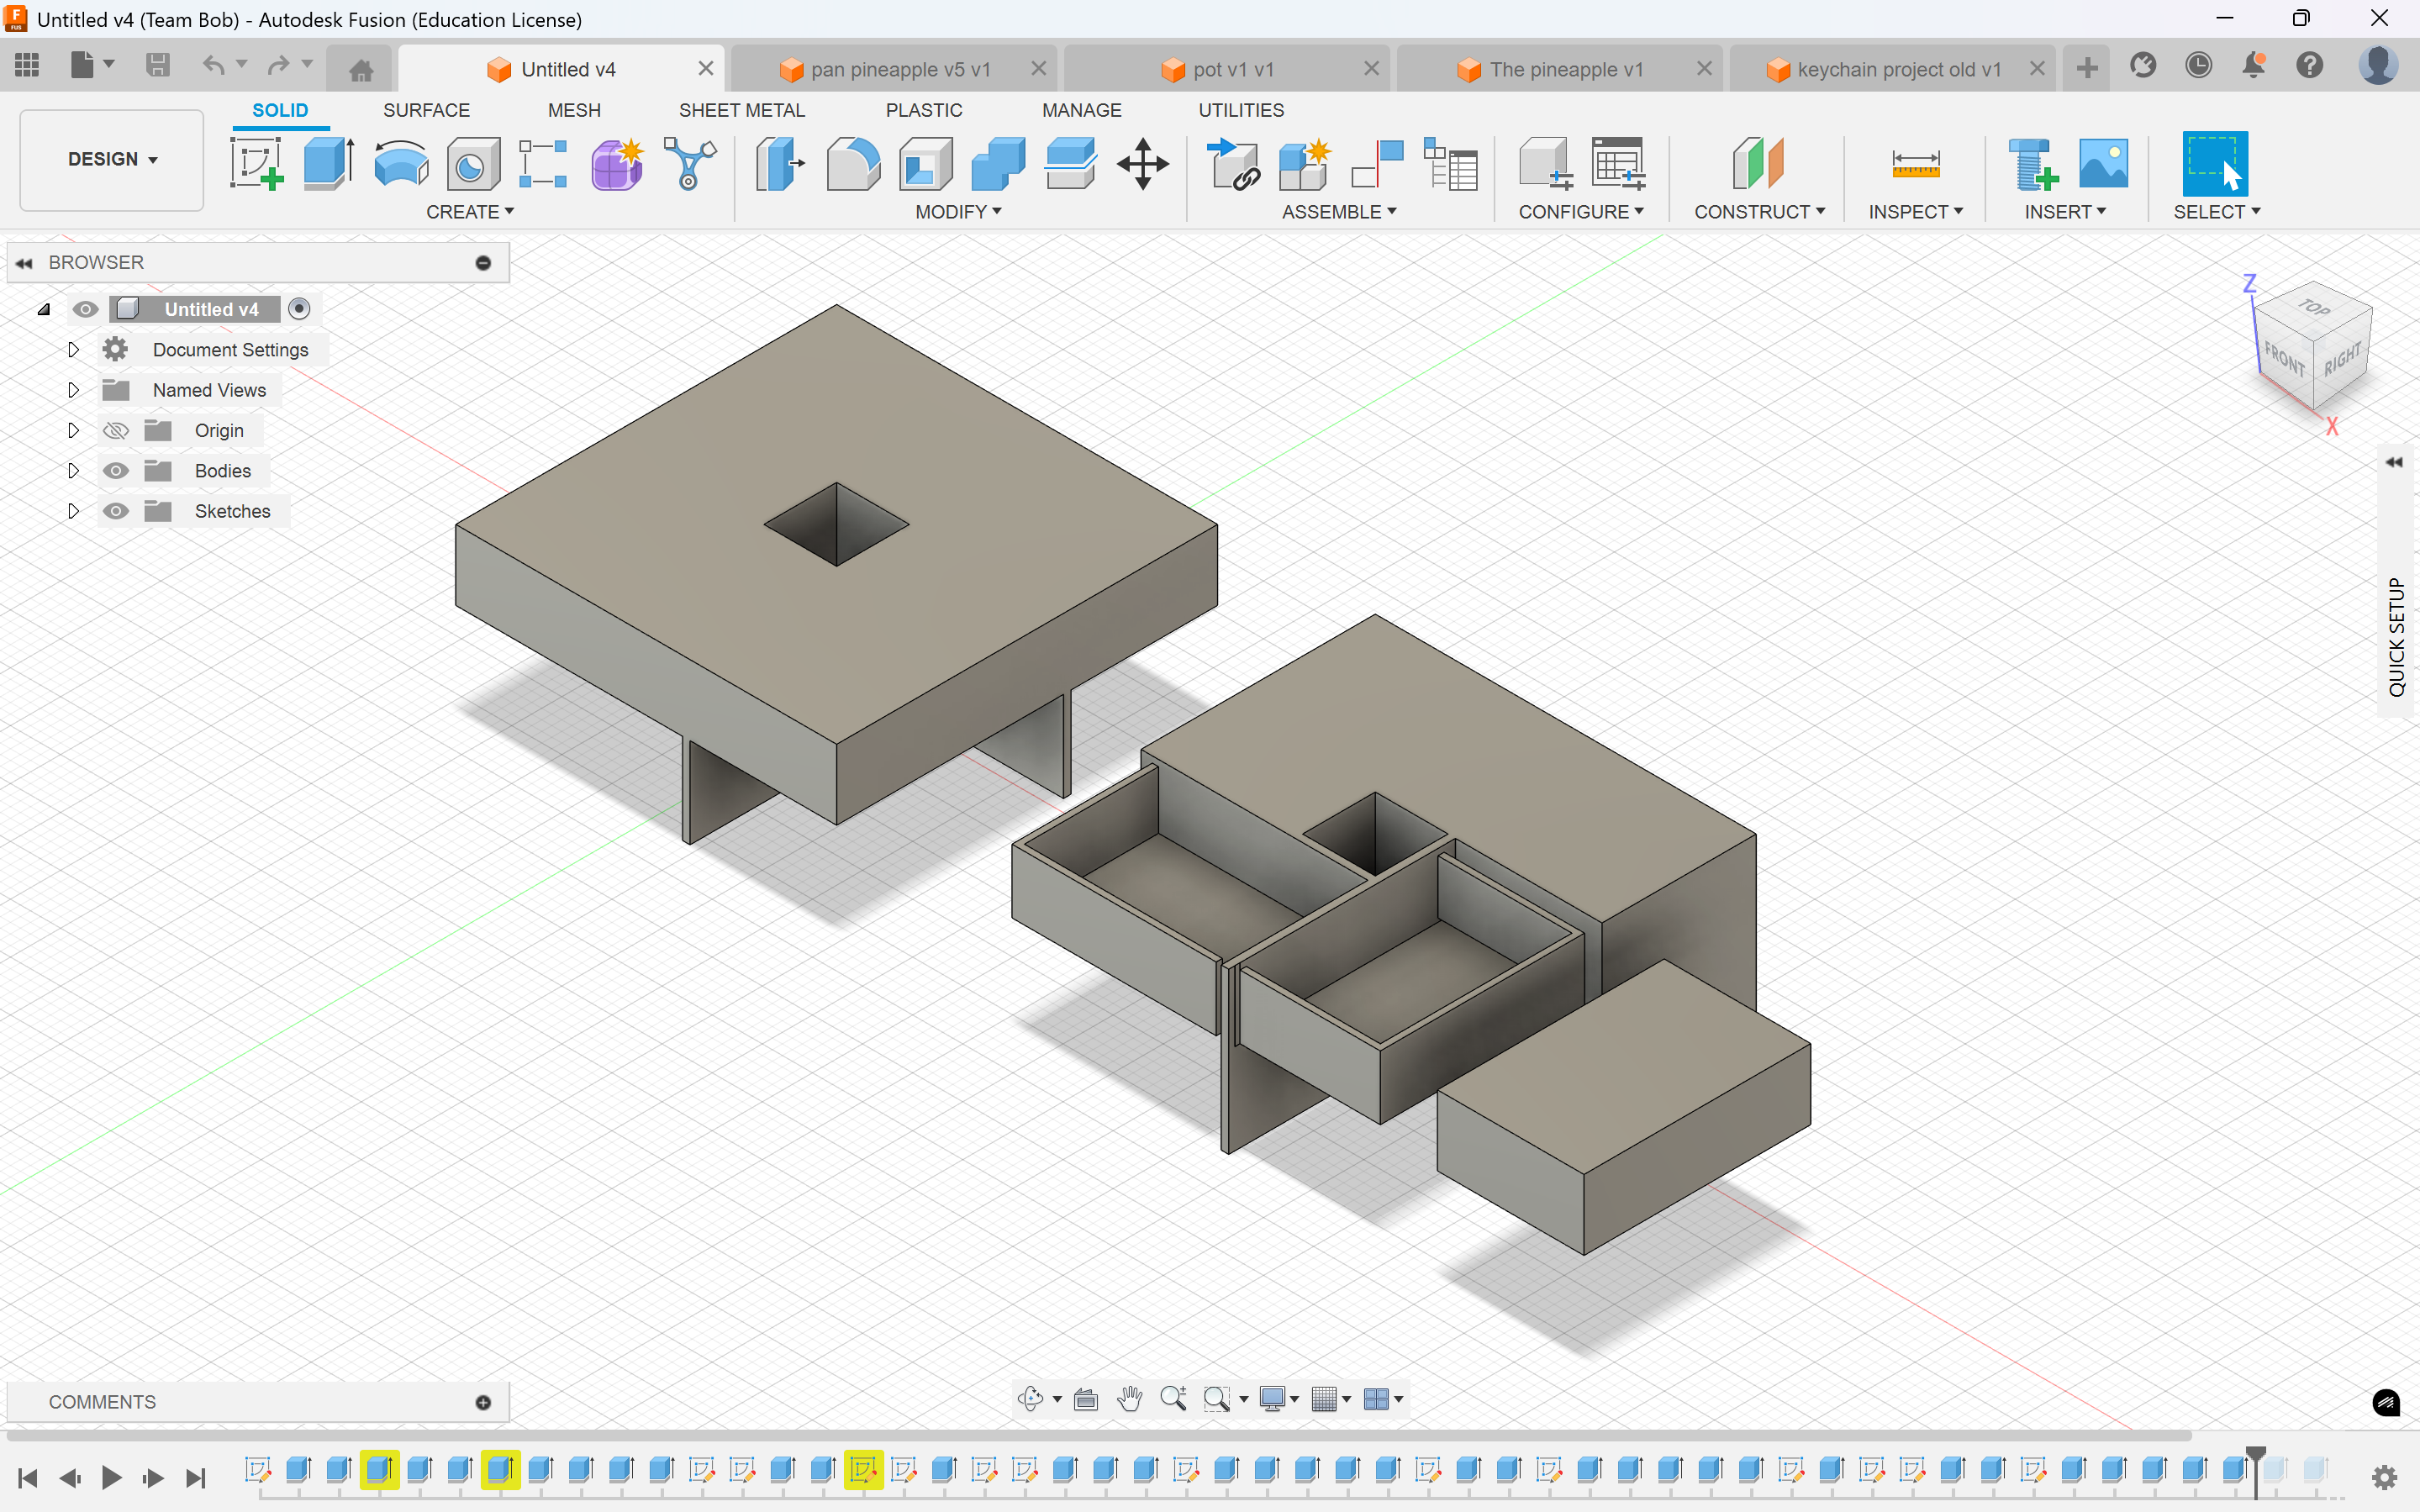
Task: Expand the Sketches node
Action: 73,511
